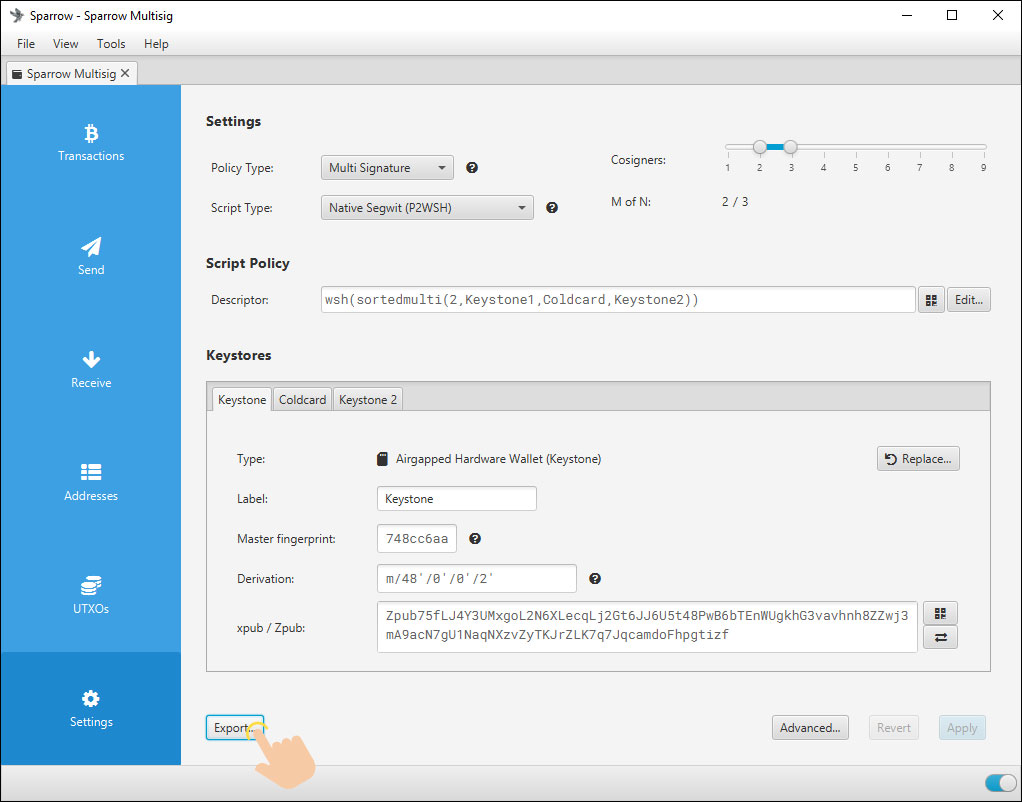Show the descriptor as a QR code
This screenshot has width=1022, height=802.
[930, 299]
